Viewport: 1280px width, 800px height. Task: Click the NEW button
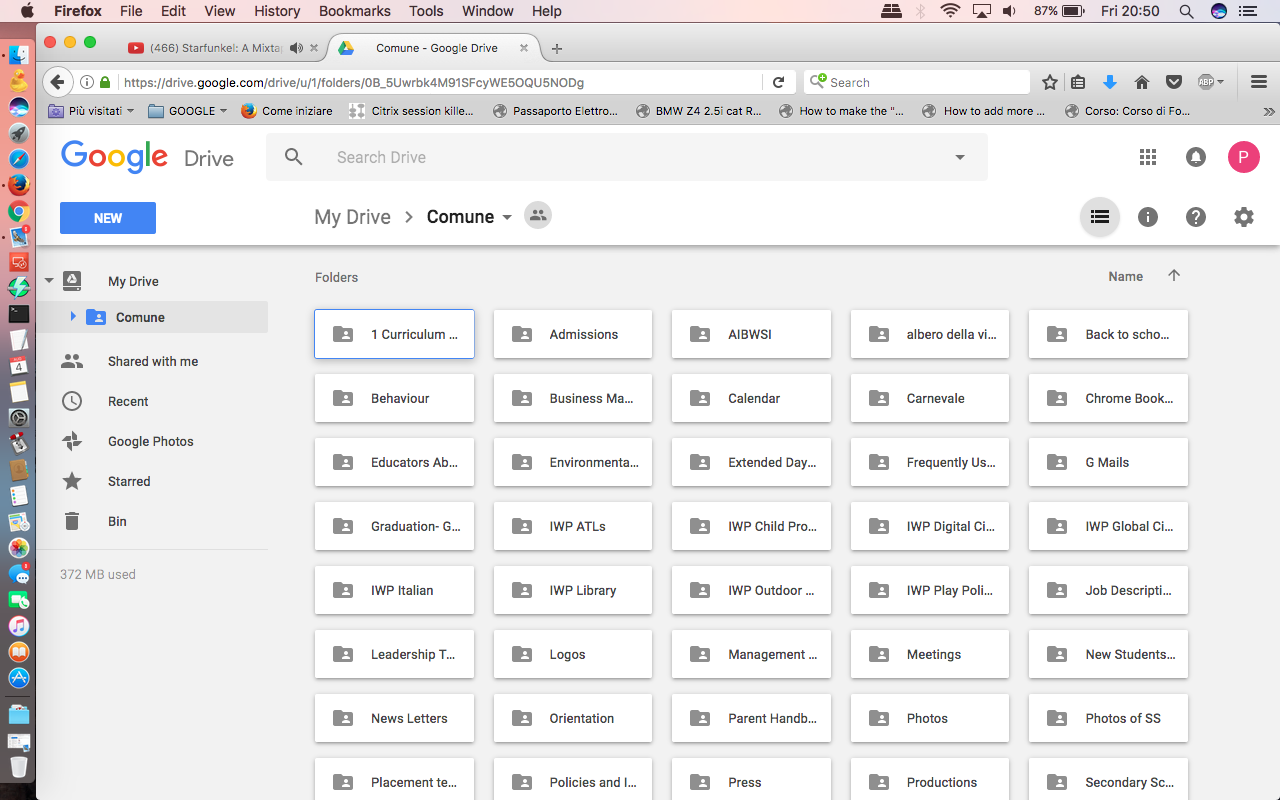point(108,218)
